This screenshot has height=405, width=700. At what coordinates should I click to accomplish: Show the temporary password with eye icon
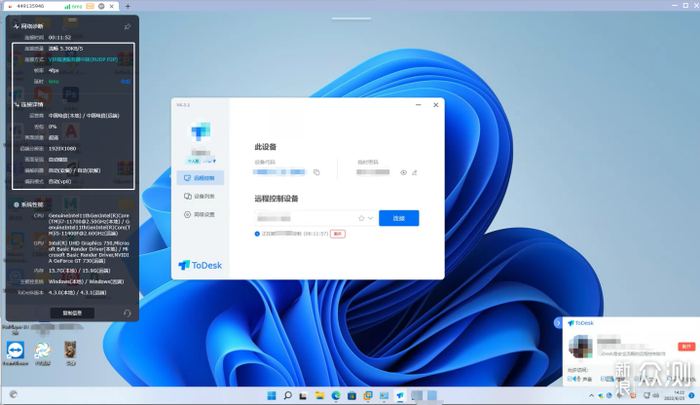point(403,172)
